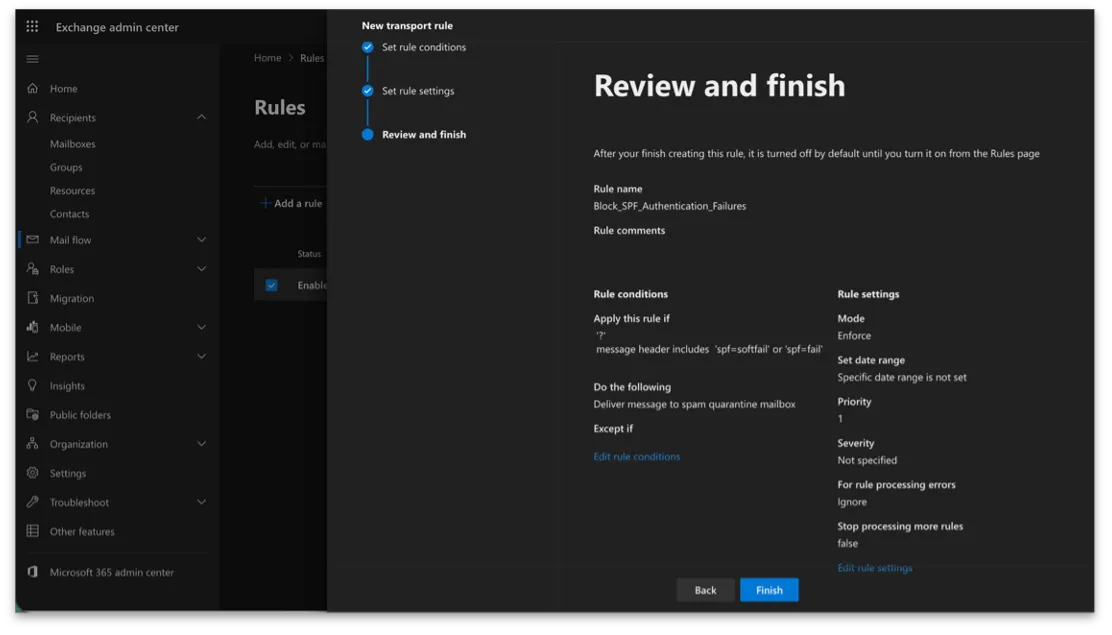
Task: Collapse the Recipients section chevron
Action: pyautogui.click(x=201, y=117)
